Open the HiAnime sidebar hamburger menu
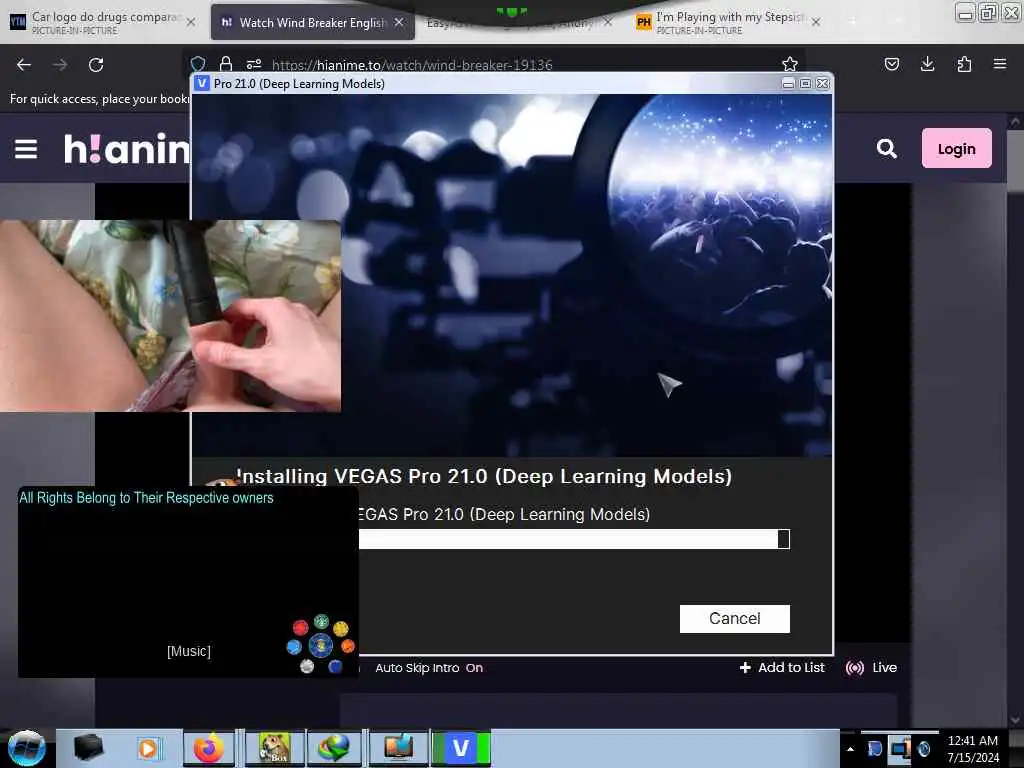 (26, 149)
